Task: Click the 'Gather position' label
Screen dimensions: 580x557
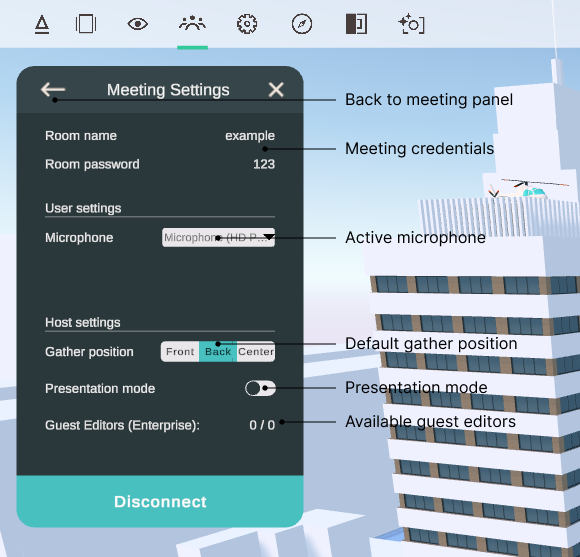Action: coord(89,352)
